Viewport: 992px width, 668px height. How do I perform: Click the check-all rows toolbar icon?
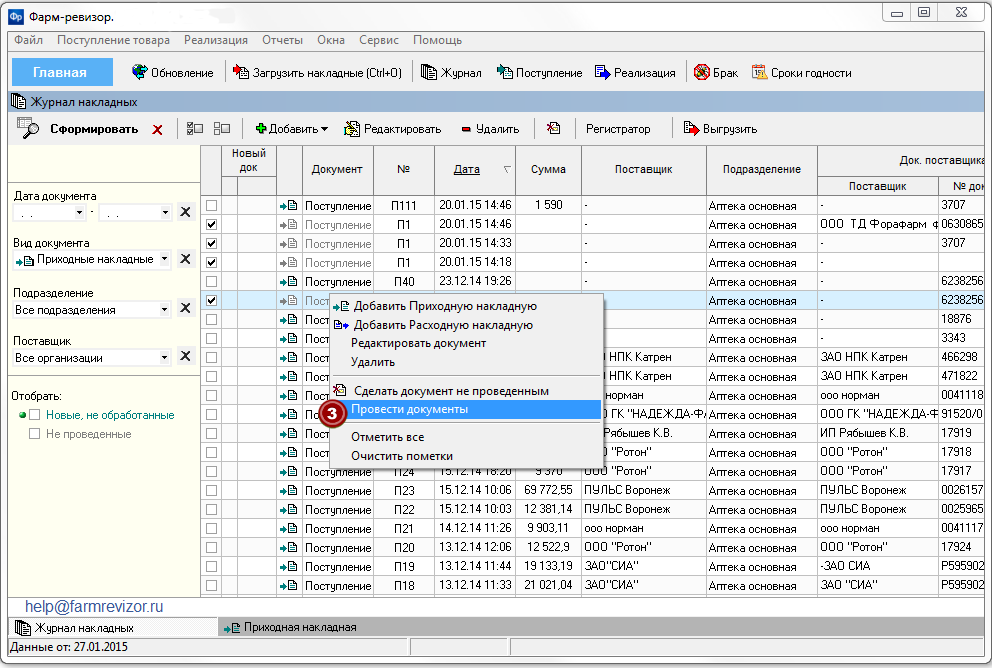[x=195, y=128]
